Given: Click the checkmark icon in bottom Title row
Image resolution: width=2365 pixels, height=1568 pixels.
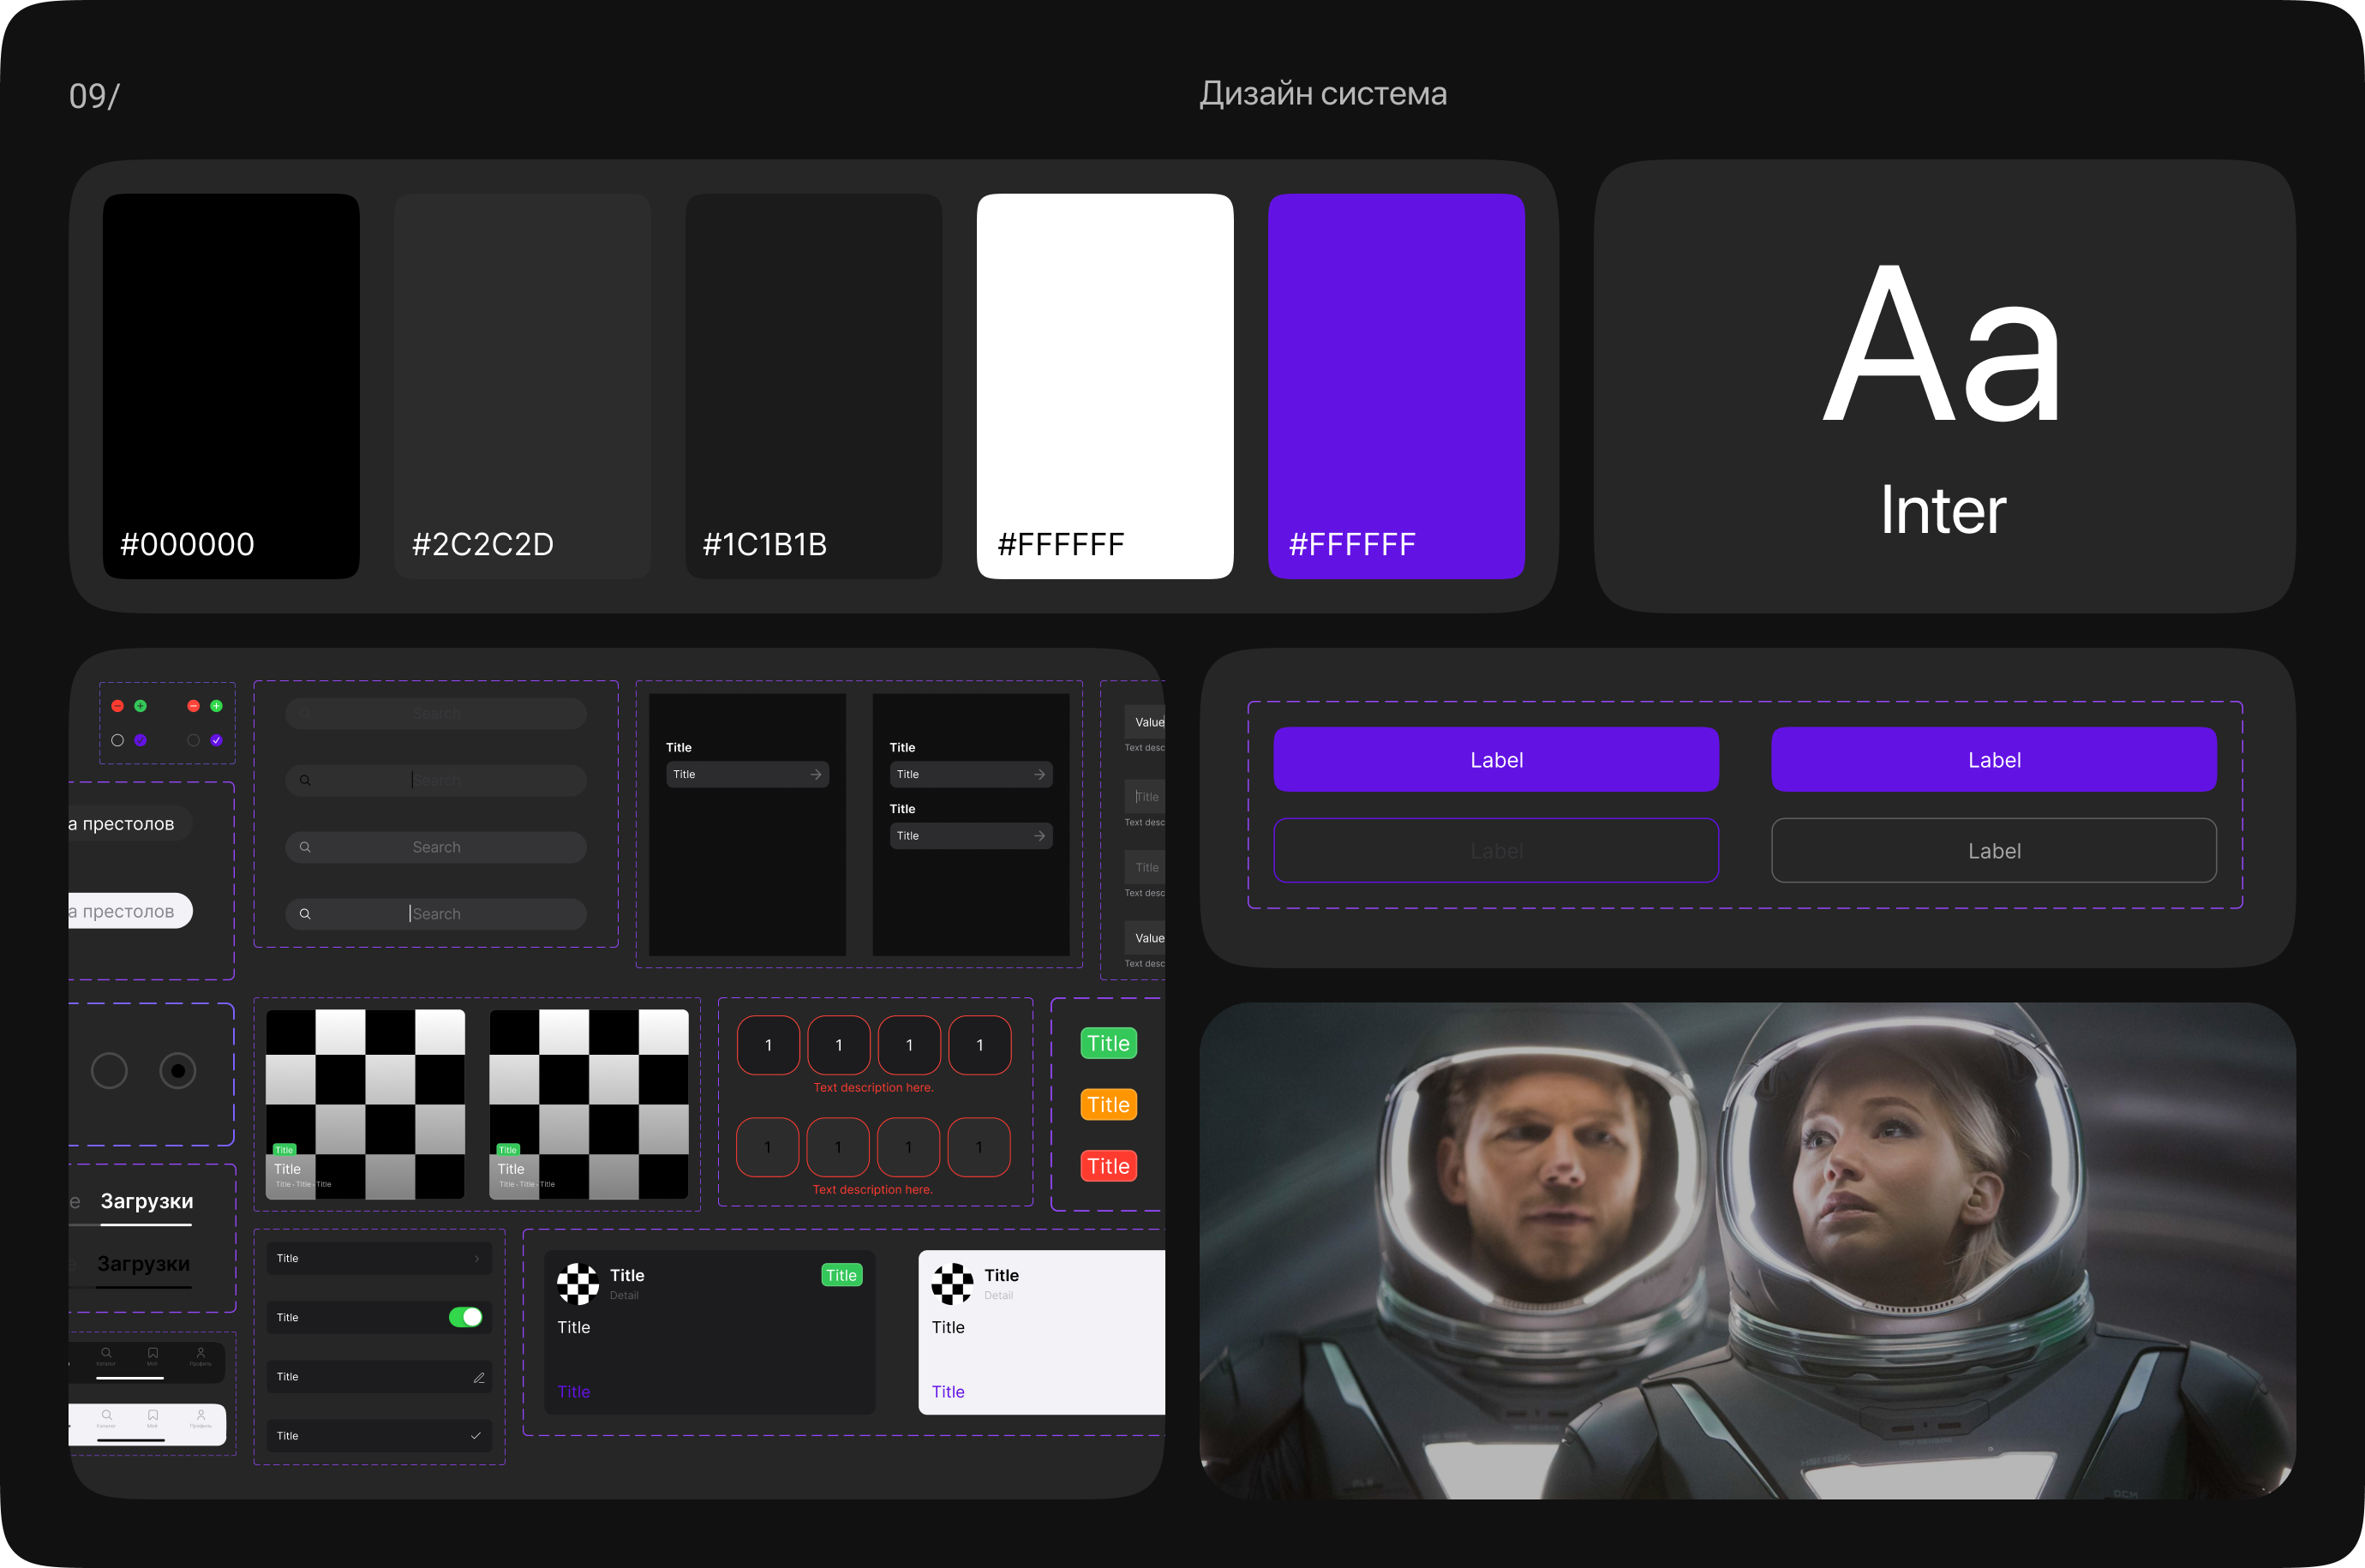Looking at the screenshot, I should tap(476, 1436).
